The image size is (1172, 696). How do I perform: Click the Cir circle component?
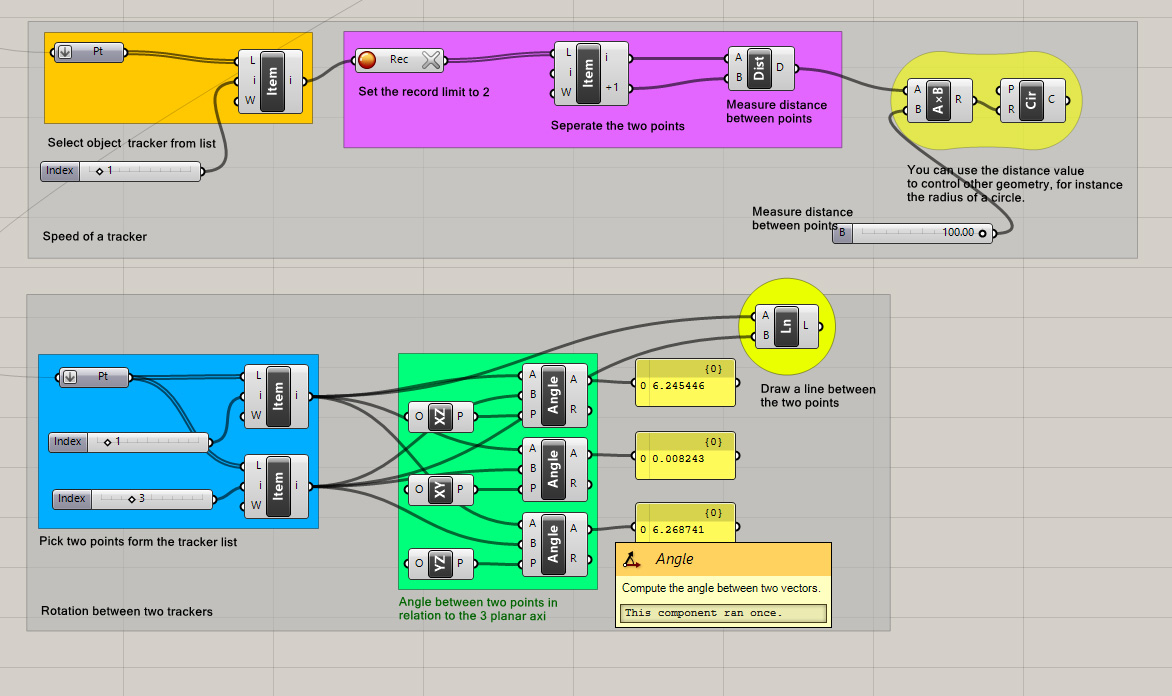pos(1030,100)
